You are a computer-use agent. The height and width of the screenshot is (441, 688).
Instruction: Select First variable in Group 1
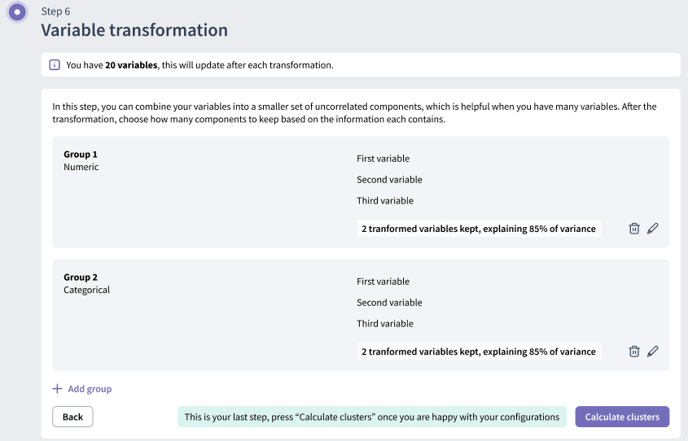point(383,159)
